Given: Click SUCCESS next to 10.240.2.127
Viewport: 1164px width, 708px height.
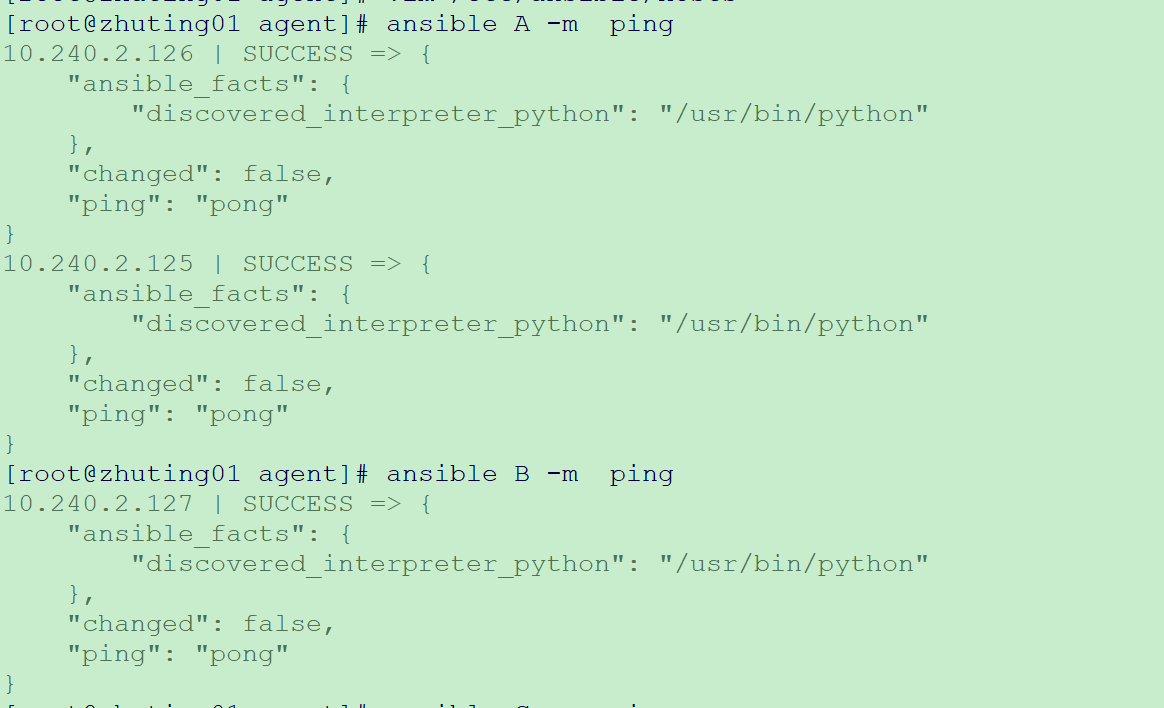Looking at the screenshot, I should 298,504.
